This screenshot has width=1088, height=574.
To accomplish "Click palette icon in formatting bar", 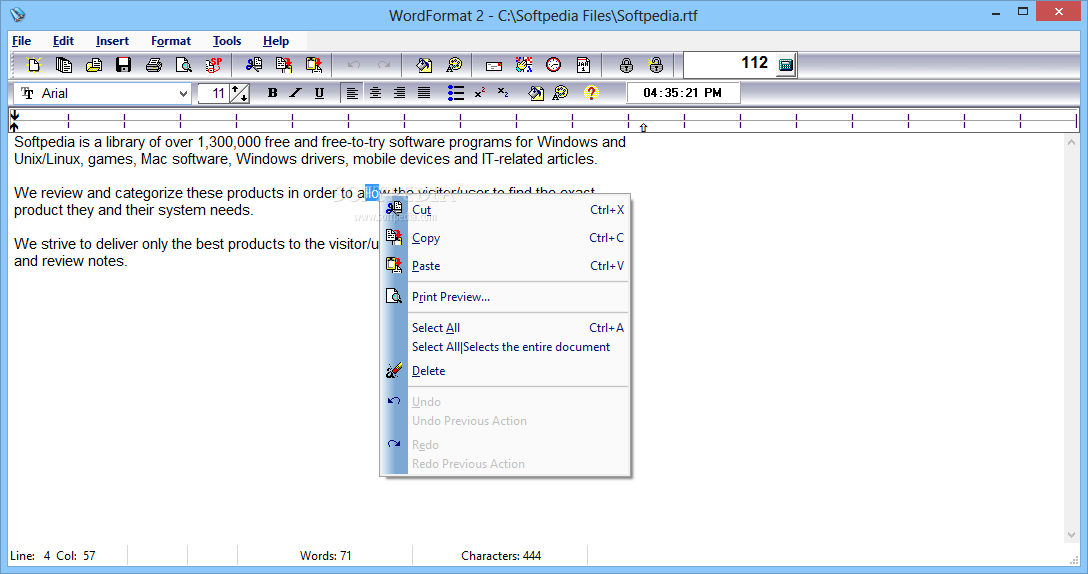I will point(561,93).
